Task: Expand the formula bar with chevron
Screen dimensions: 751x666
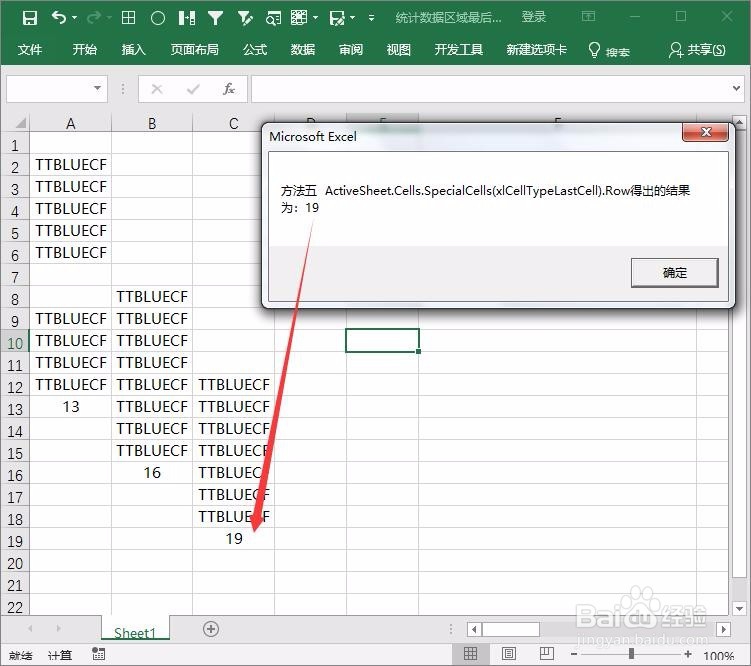Action: (737, 88)
